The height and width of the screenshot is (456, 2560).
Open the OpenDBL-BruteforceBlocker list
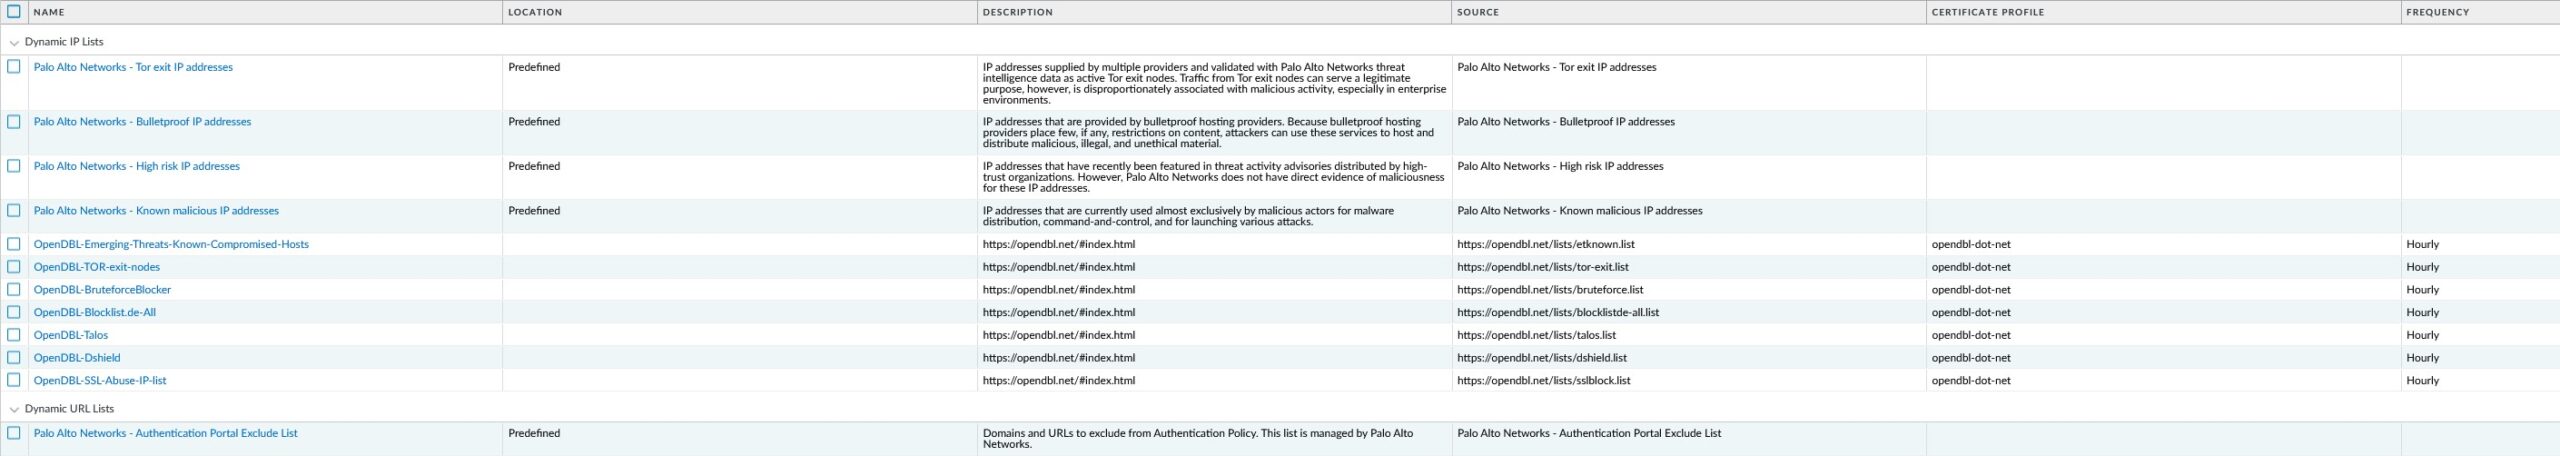[102, 290]
